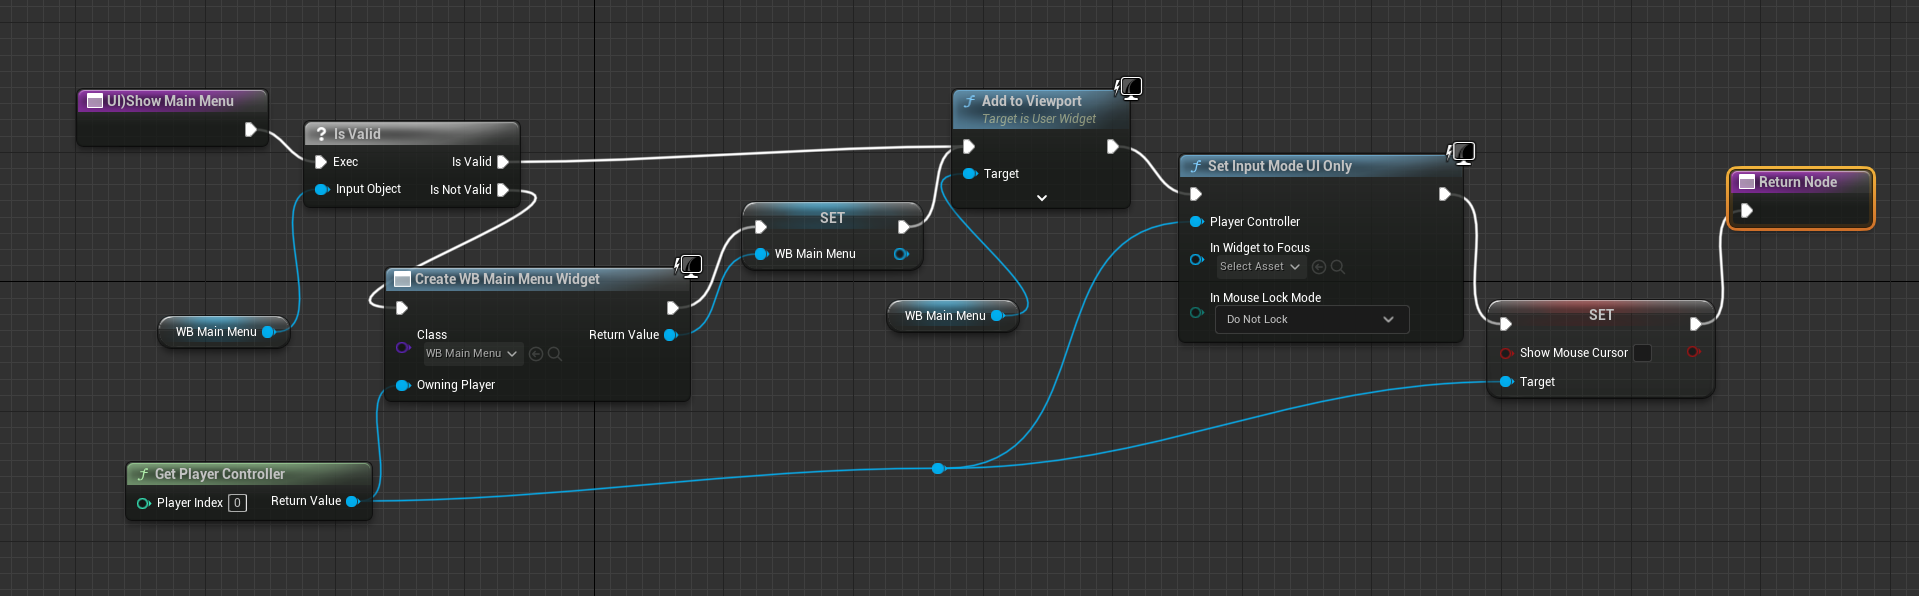Select the UI)Show Main Menu node title
The height and width of the screenshot is (596, 1919).
(170, 101)
